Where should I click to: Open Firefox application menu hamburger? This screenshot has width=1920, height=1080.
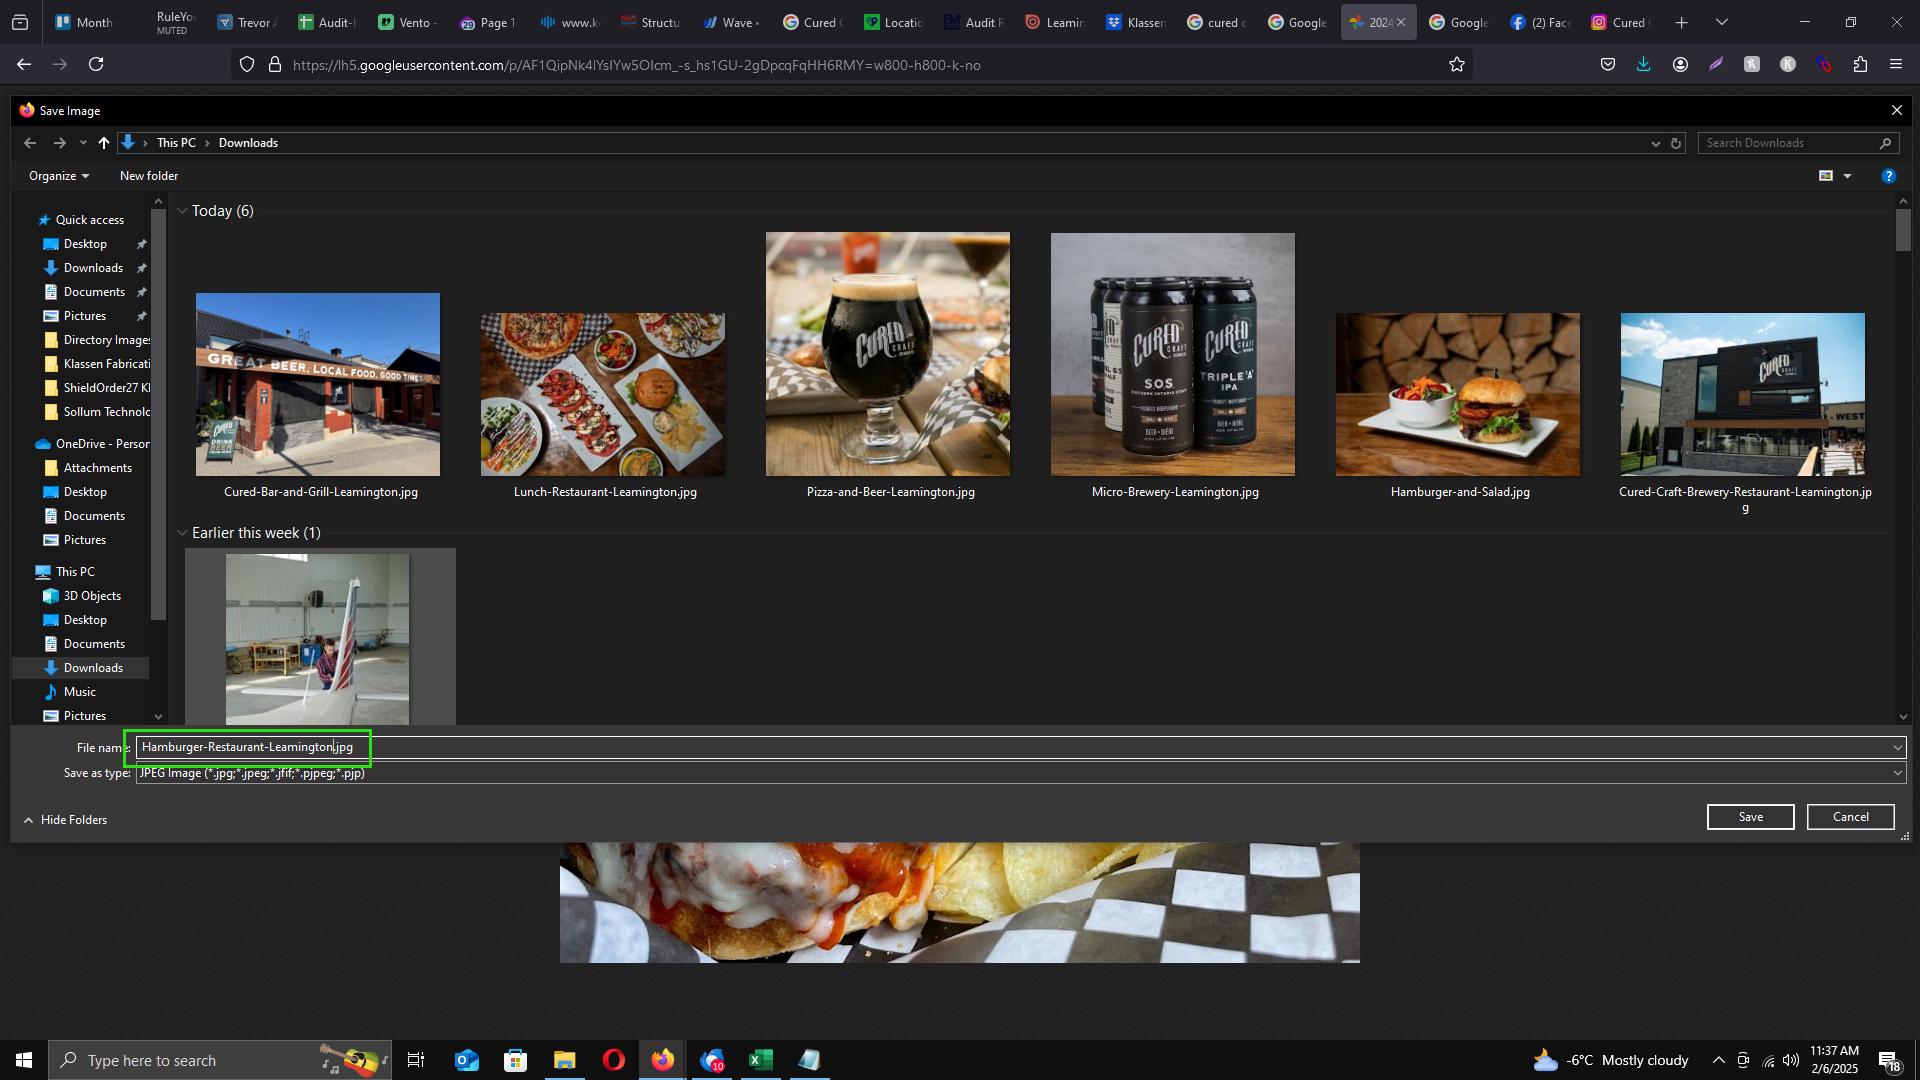pyautogui.click(x=1896, y=65)
